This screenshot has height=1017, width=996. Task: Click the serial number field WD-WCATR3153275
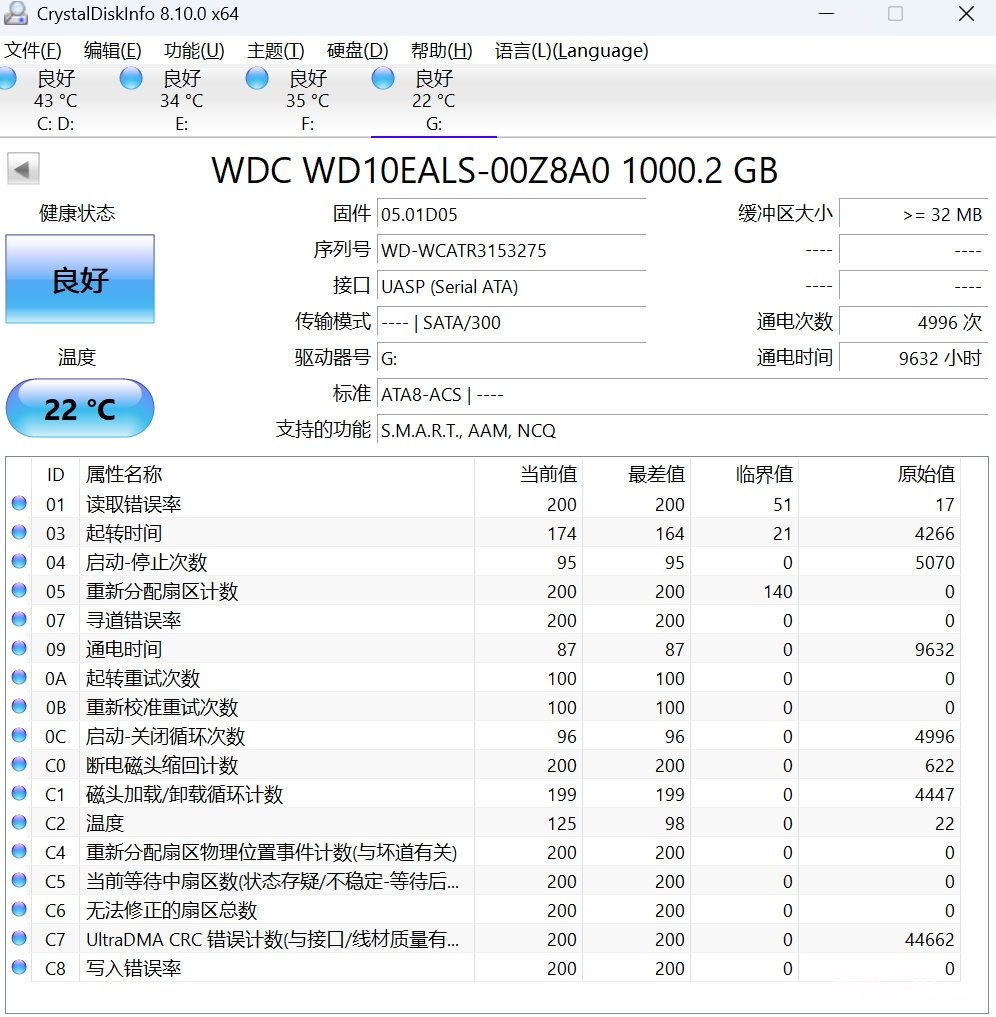[x=510, y=251]
